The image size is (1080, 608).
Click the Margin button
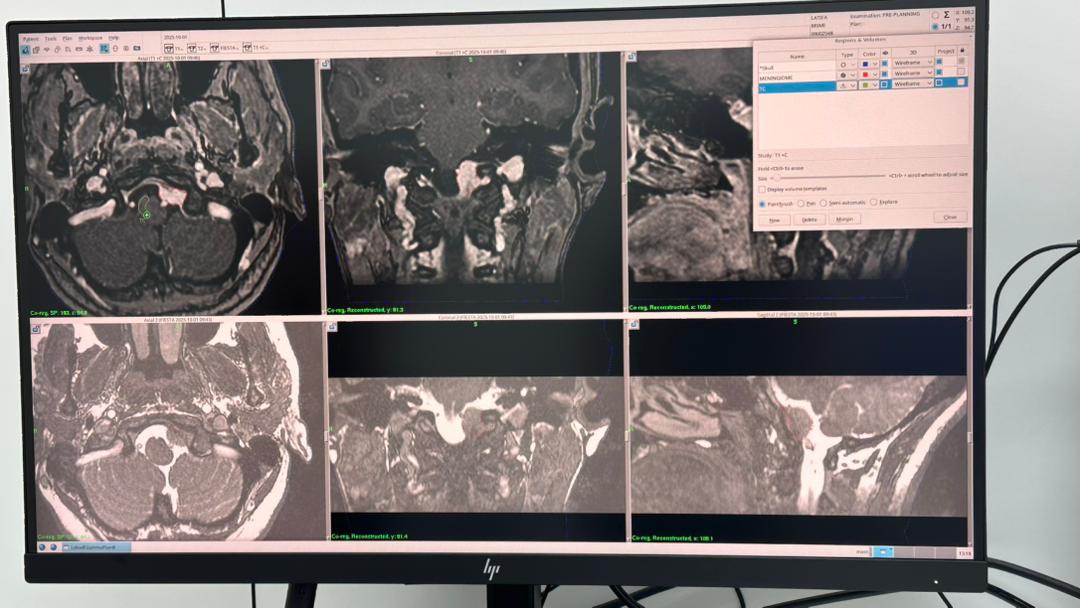coord(845,219)
